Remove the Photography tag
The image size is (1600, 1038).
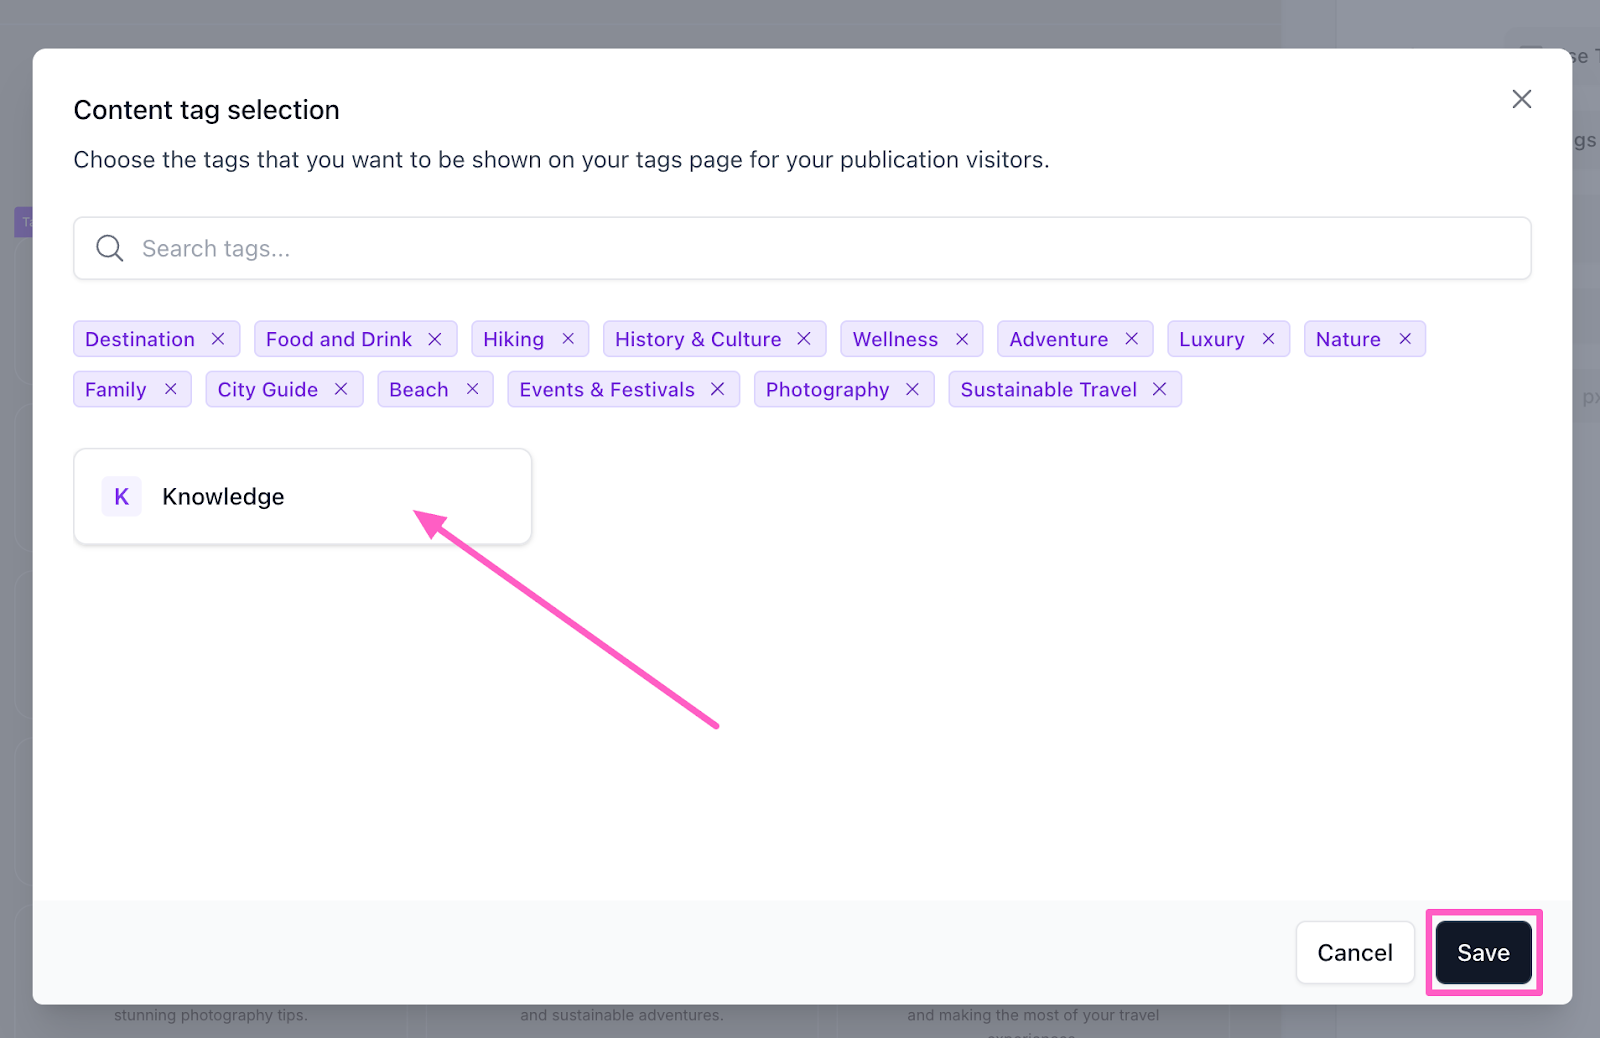click(x=912, y=389)
